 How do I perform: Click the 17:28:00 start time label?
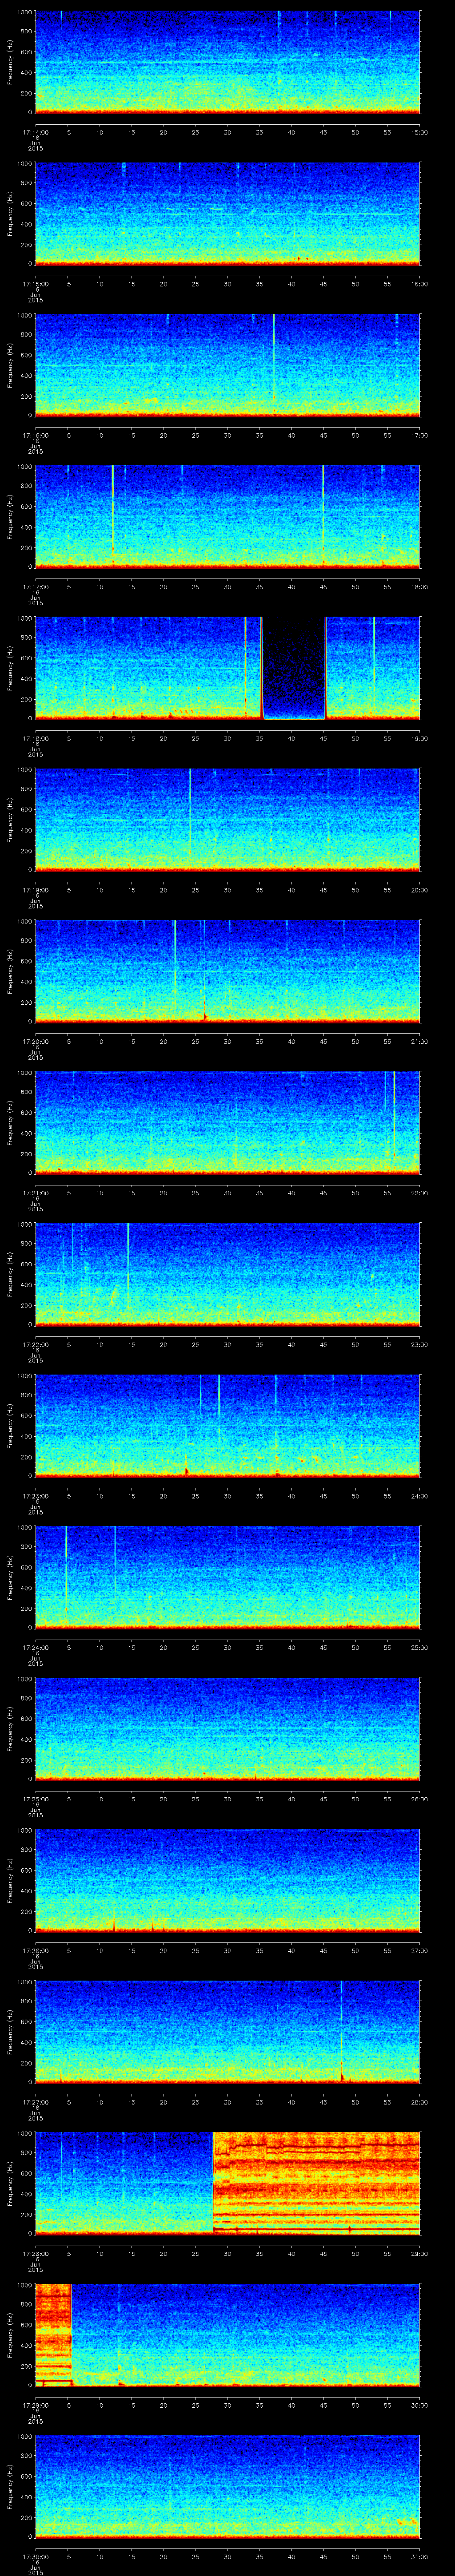[35, 2254]
